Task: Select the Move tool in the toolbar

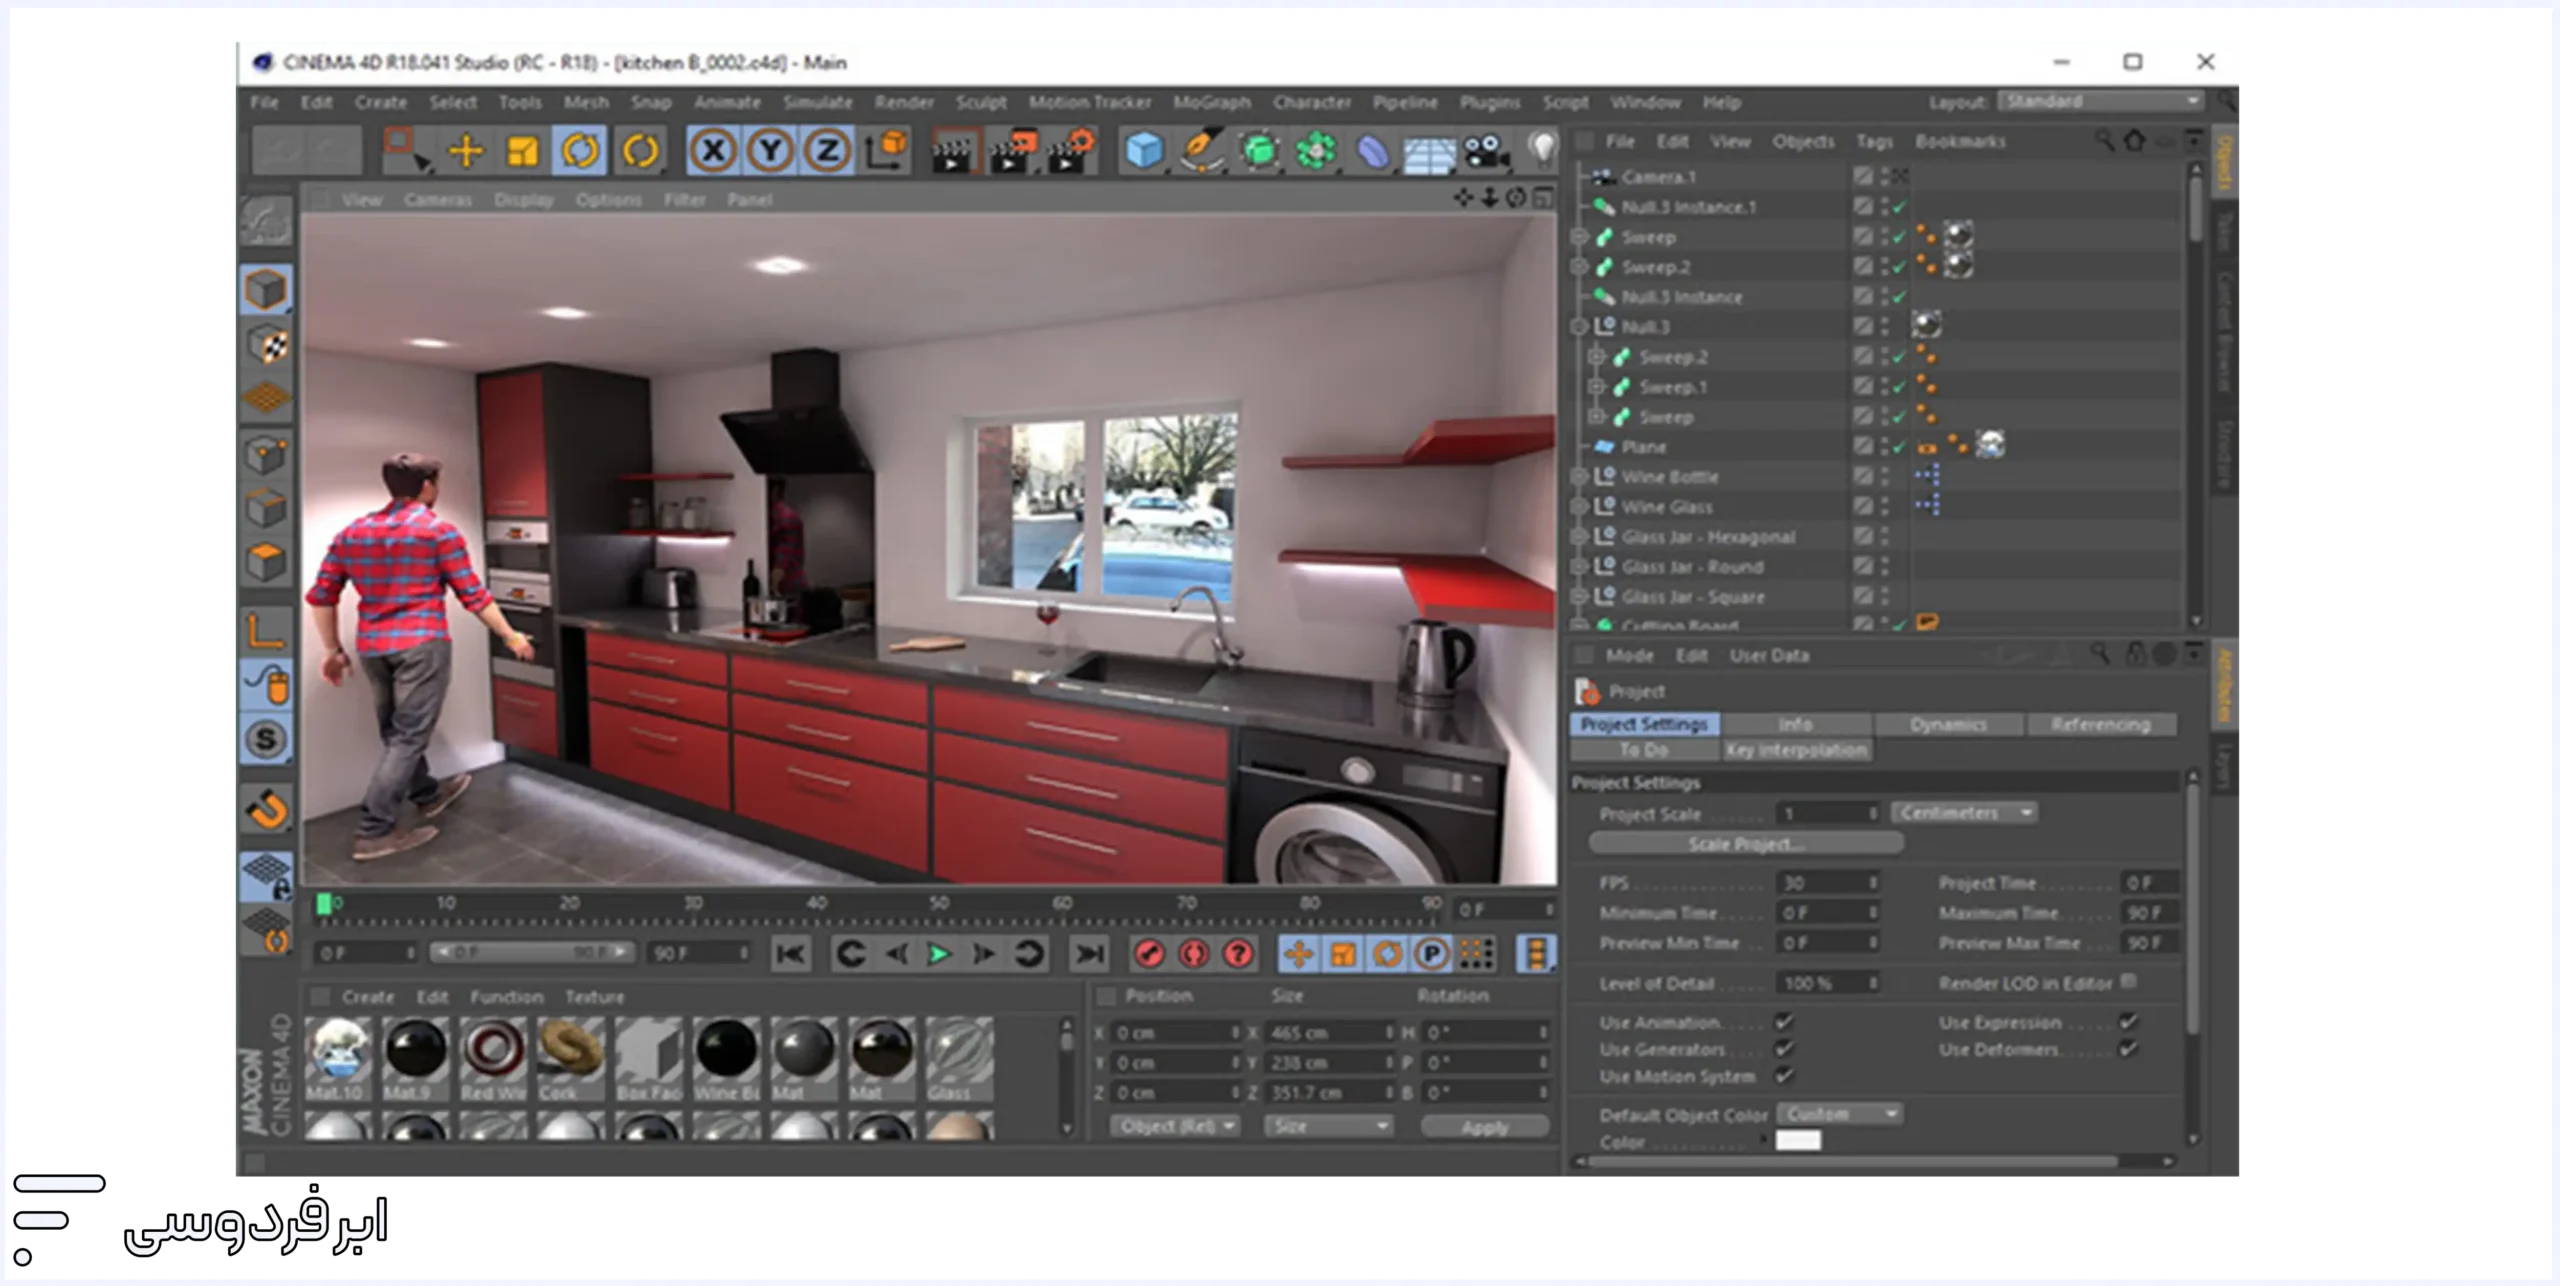Action: [466, 152]
